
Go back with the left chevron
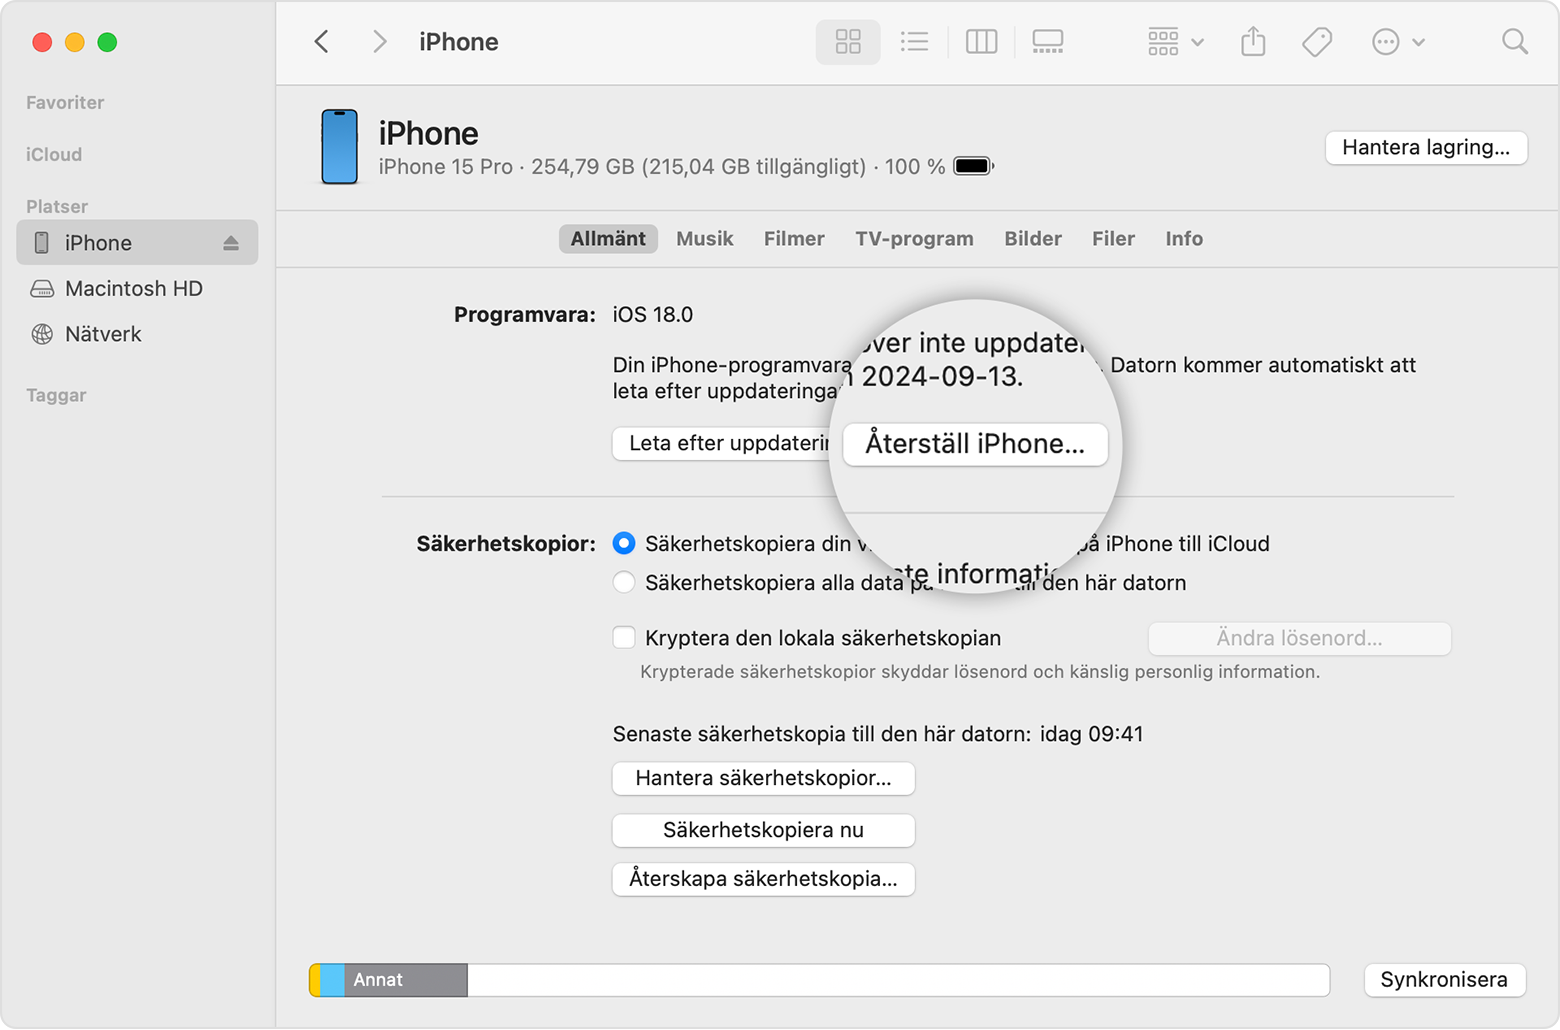[321, 42]
